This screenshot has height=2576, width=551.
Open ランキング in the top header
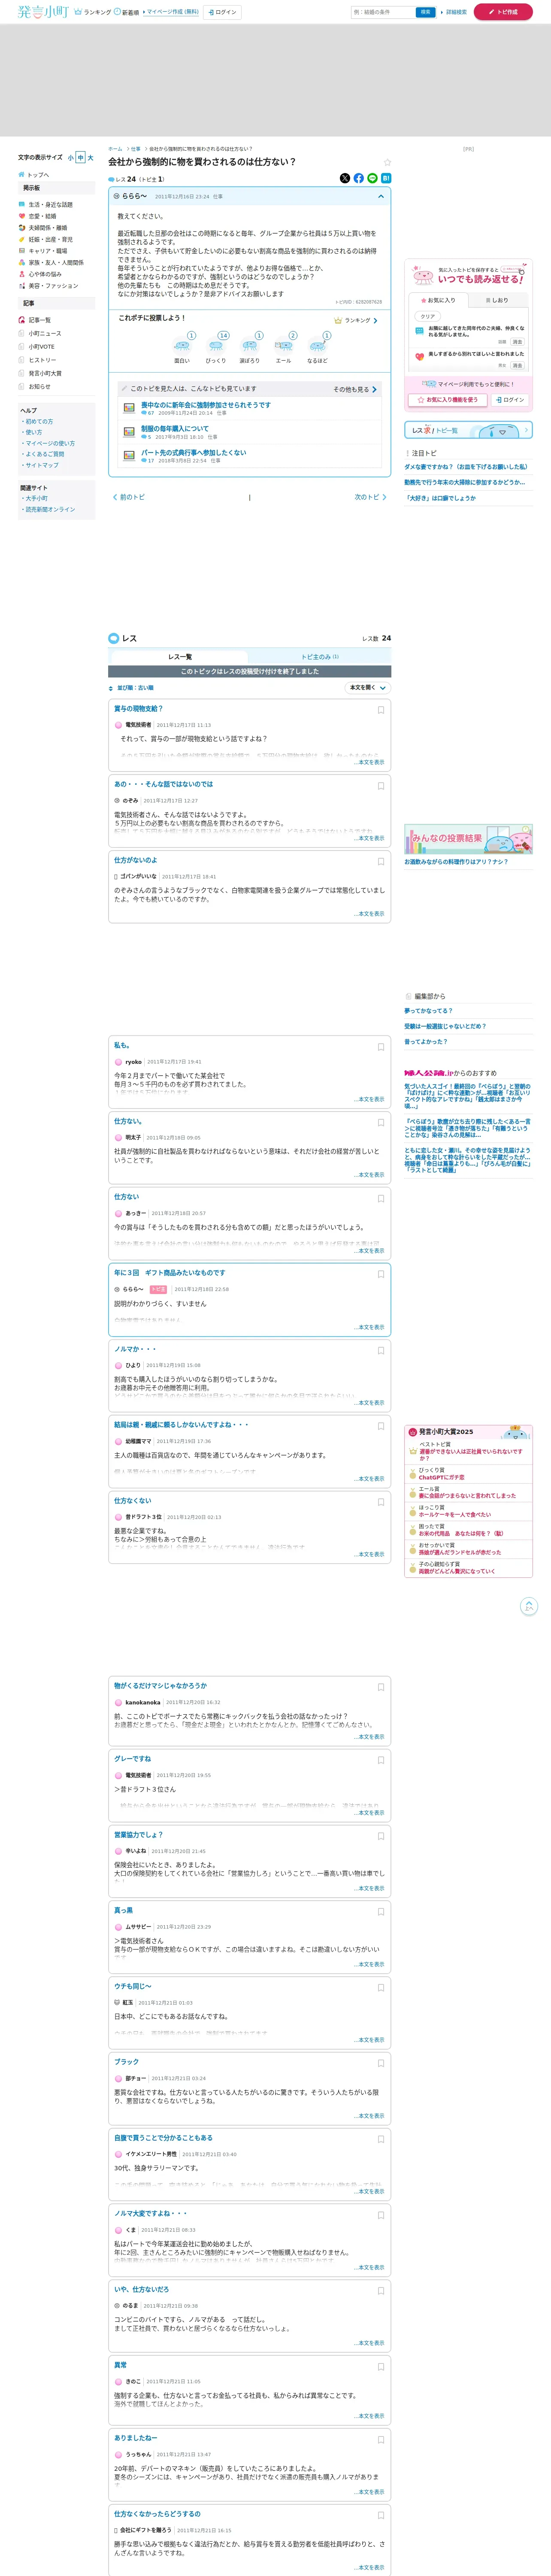(x=93, y=12)
